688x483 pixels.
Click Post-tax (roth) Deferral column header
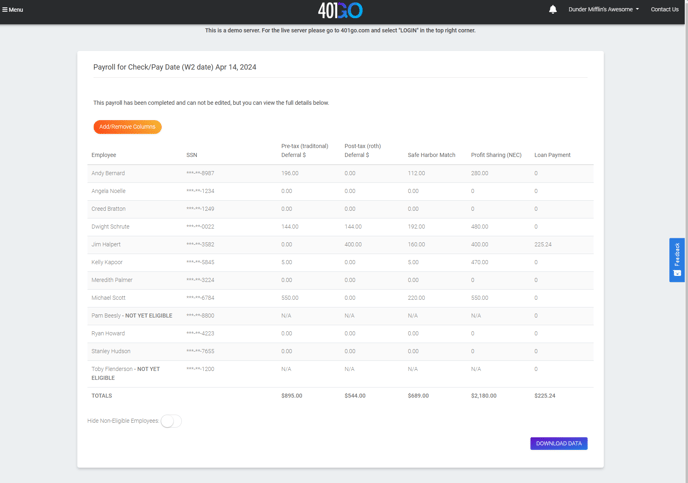[362, 151]
